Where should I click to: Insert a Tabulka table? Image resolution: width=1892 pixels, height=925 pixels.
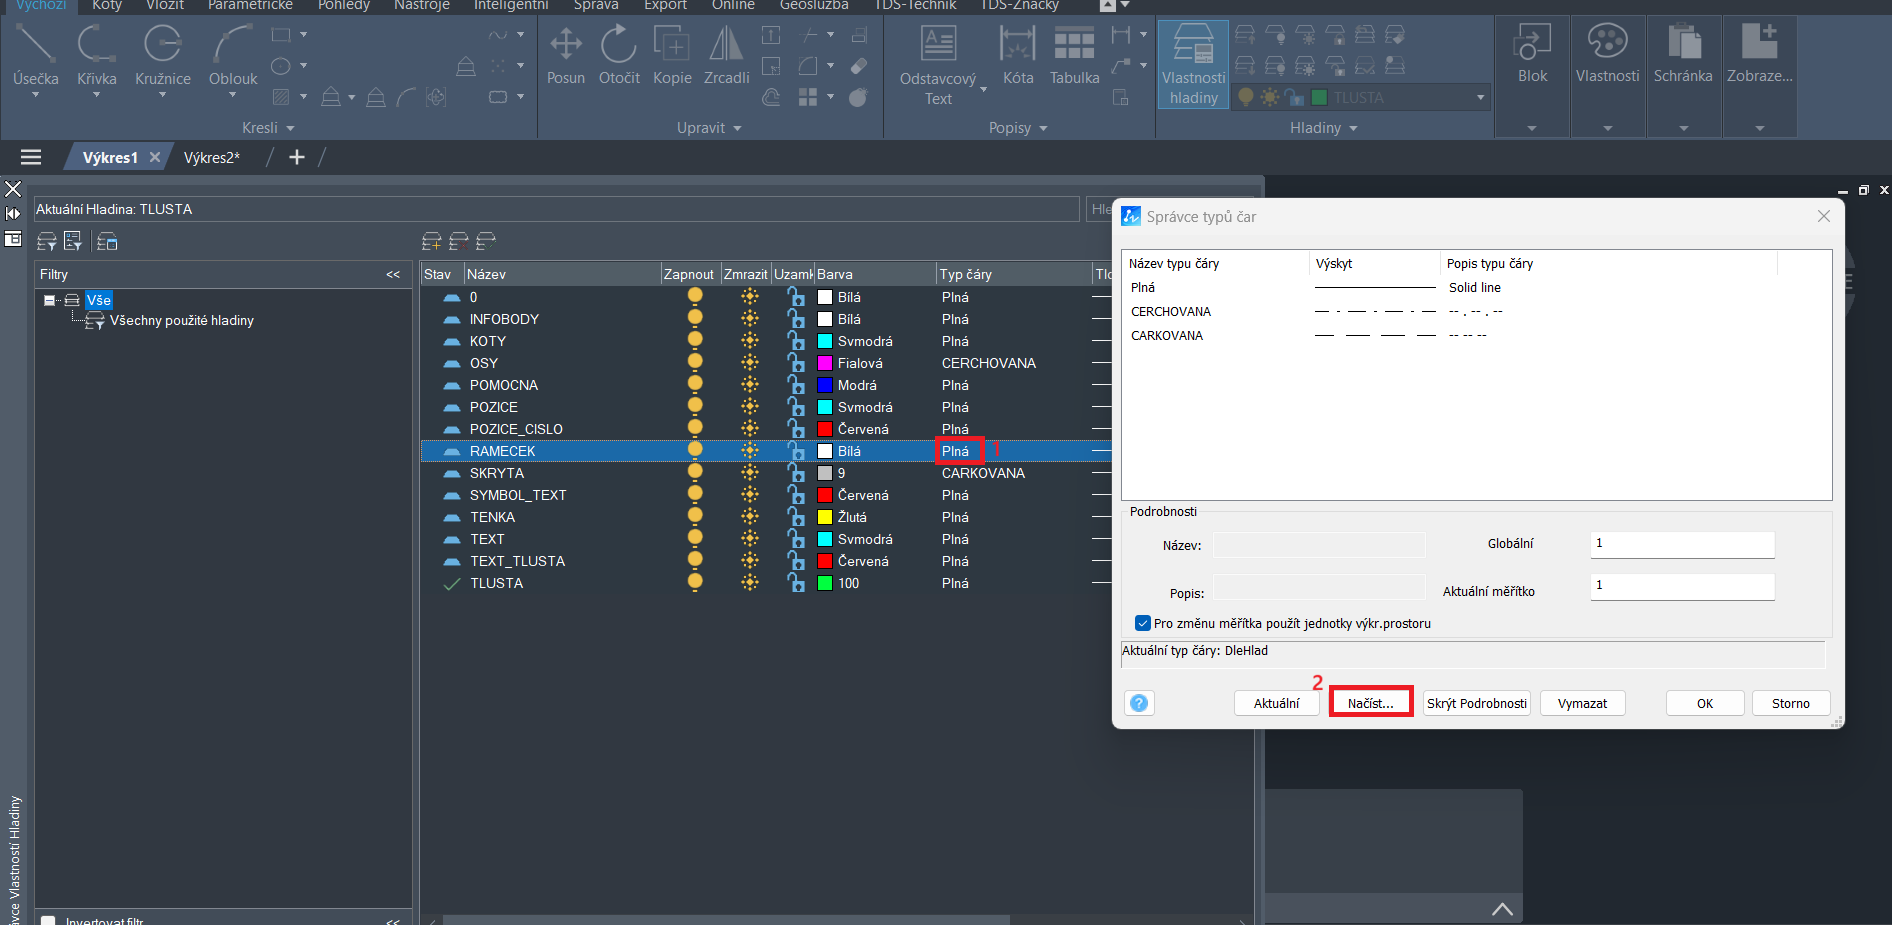(x=1074, y=55)
